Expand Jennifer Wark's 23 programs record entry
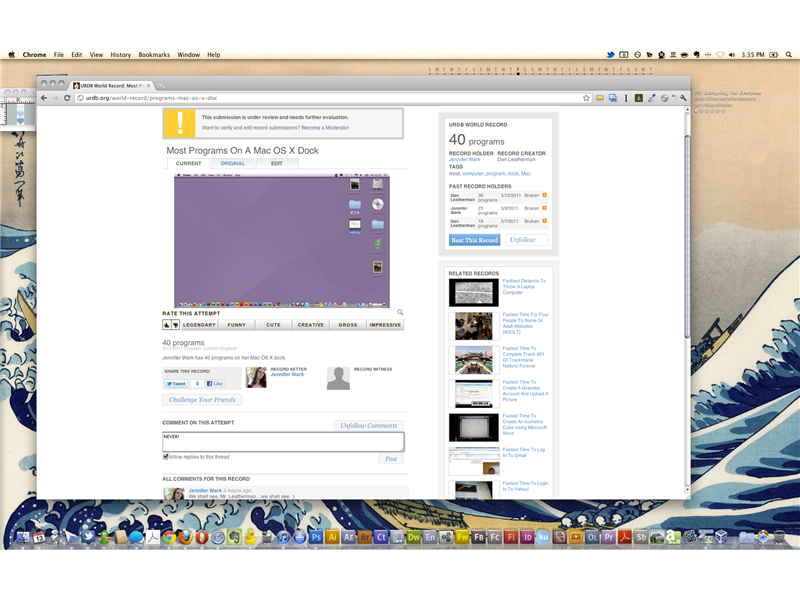Viewport: 800px width, 600px height. [545, 208]
